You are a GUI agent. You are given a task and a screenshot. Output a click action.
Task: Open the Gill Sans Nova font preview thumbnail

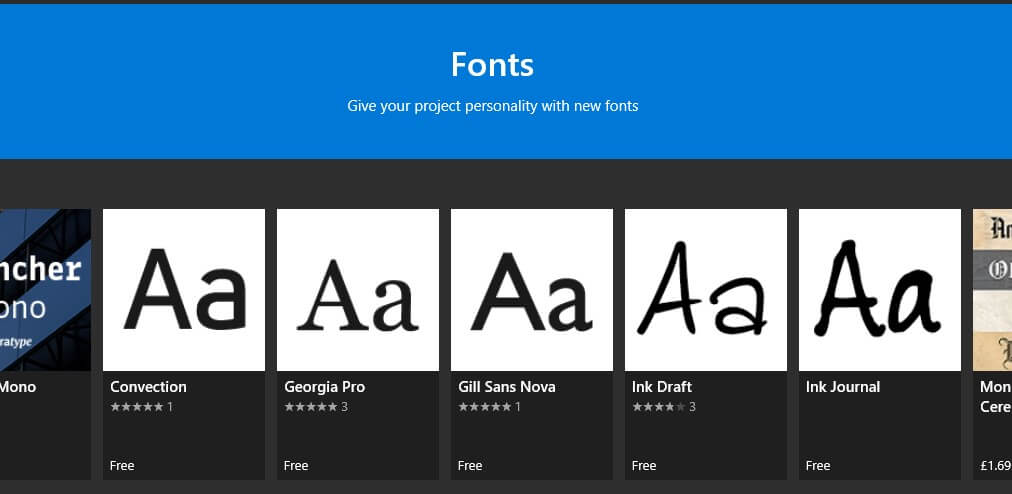point(532,290)
